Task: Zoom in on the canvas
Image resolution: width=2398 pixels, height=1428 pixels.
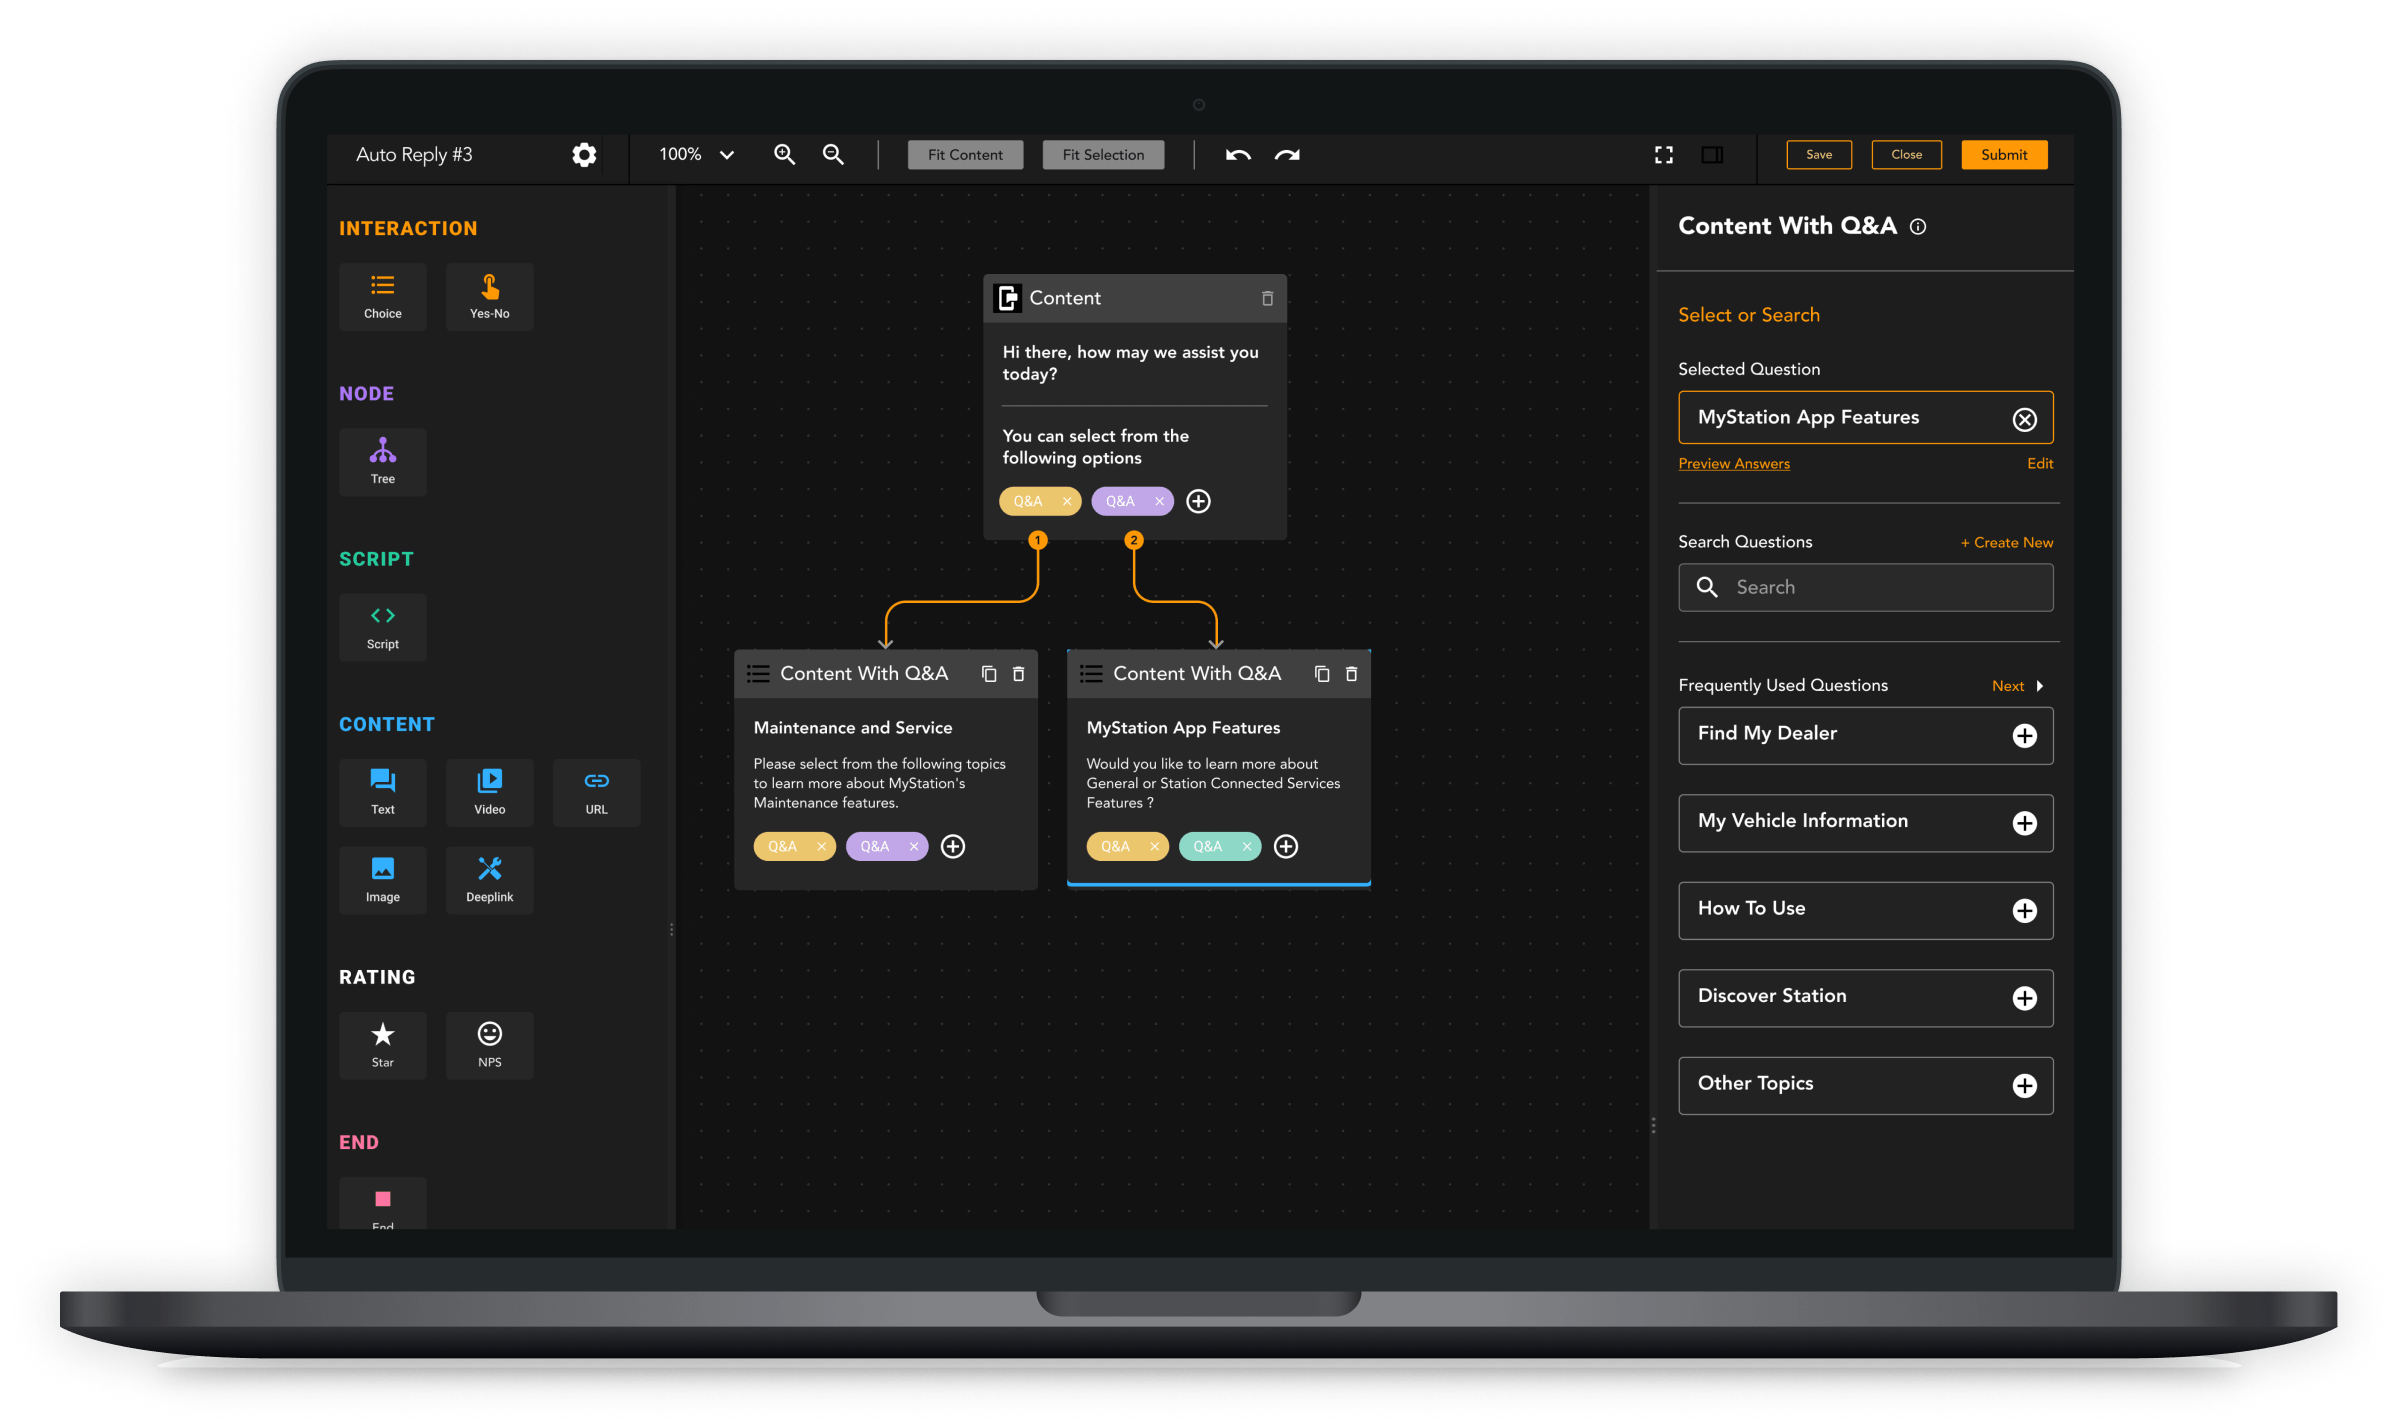Action: 785,154
